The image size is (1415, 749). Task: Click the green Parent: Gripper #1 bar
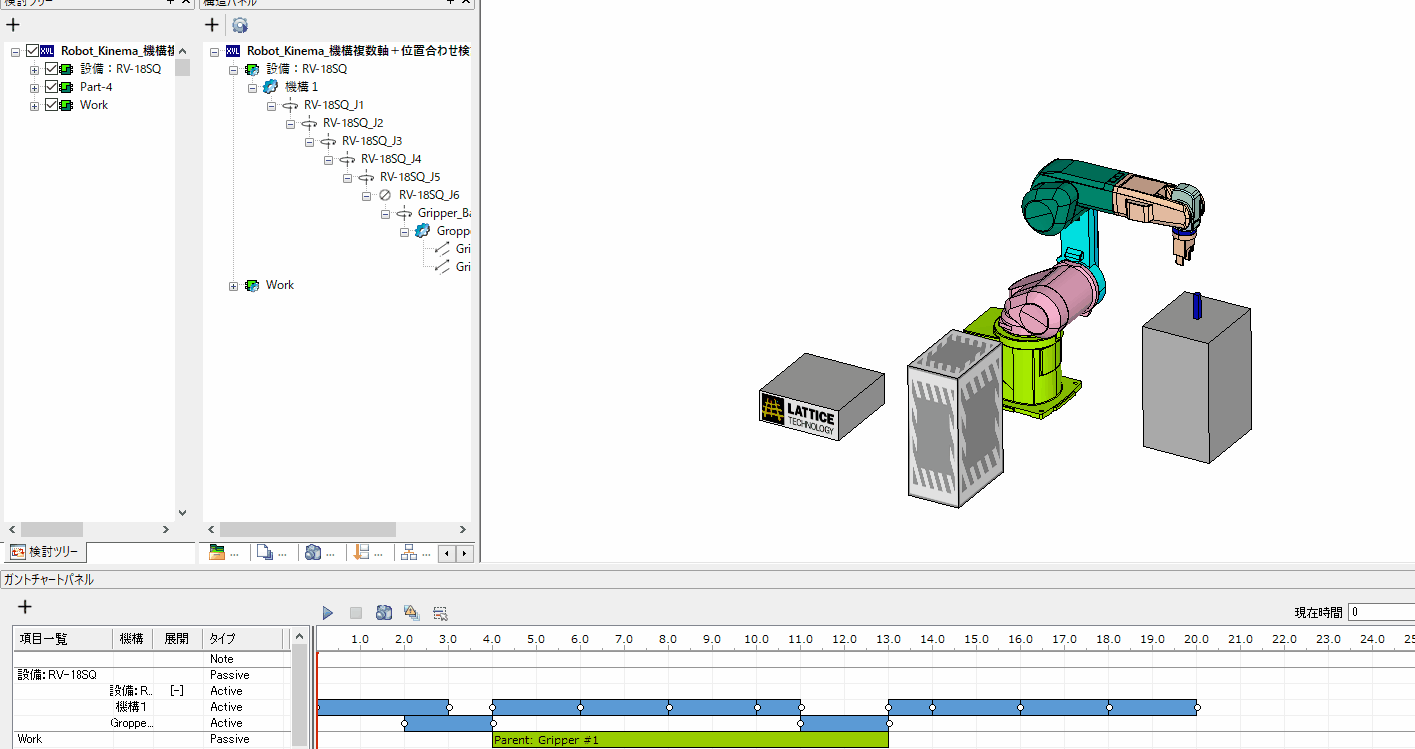point(689,740)
